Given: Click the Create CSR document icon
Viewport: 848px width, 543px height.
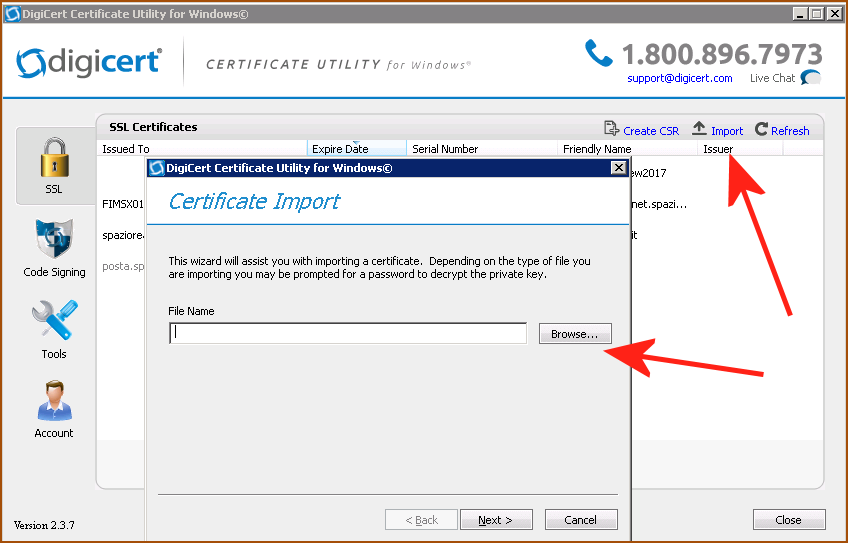Looking at the screenshot, I should pyautogui.click(x=611, y=129).
